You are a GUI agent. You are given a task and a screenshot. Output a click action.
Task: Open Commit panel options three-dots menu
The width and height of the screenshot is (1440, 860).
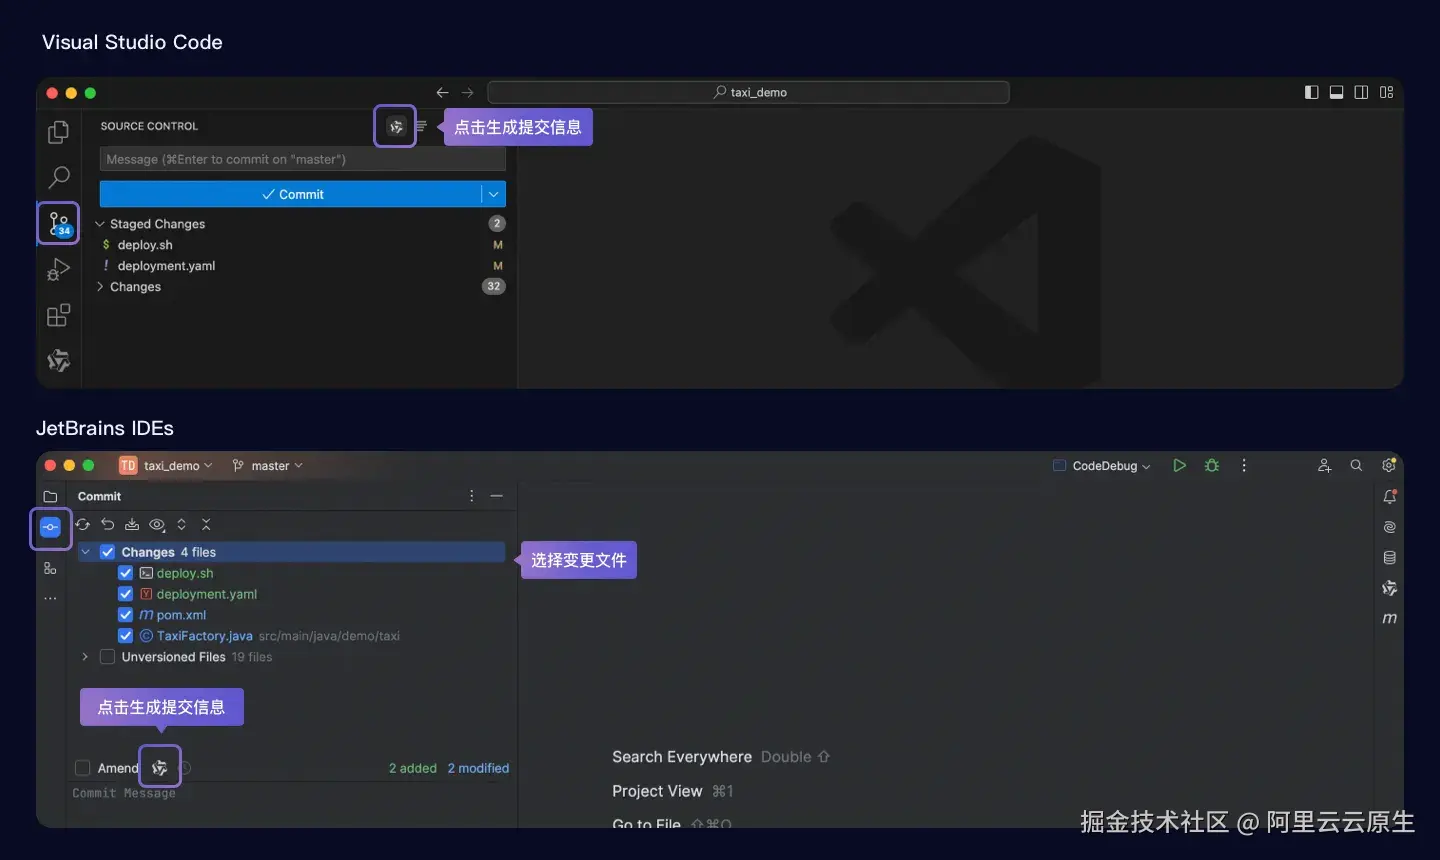pos(472,496)
